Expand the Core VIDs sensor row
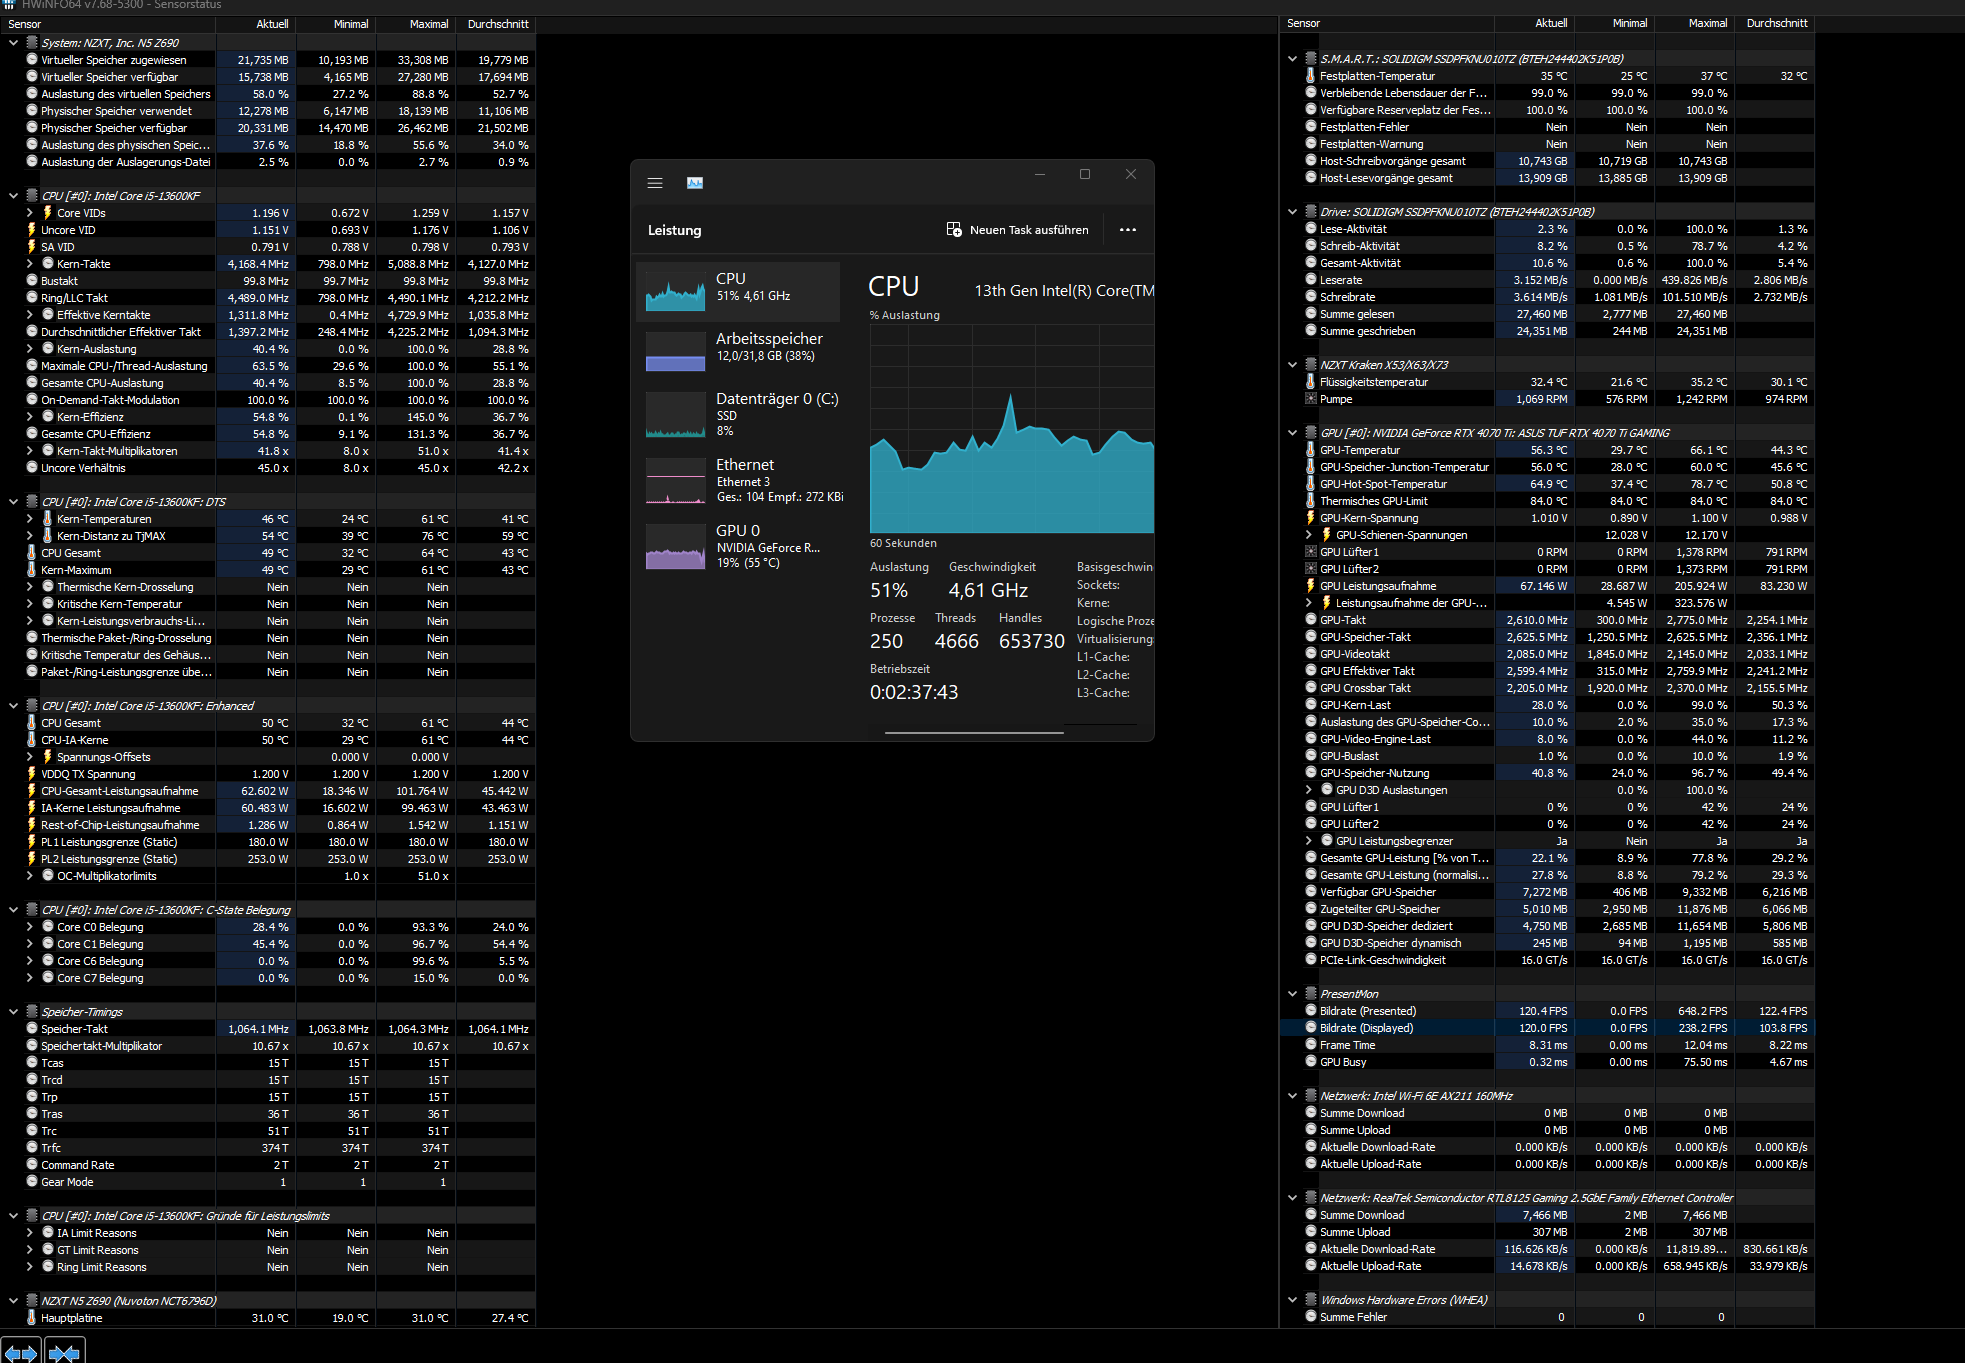 (29, 213)
